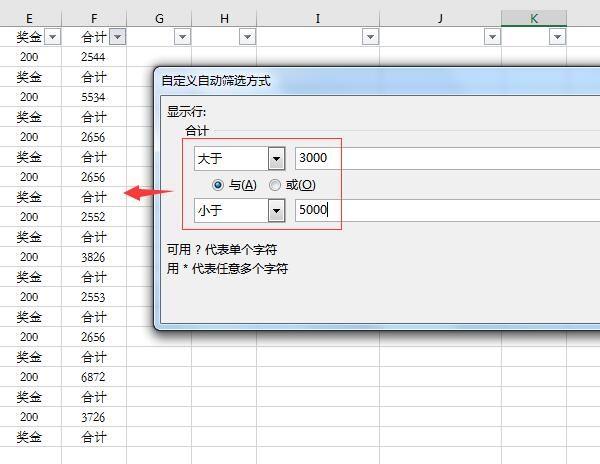
Task: Open filter dropdown in column G header
Action: (183, 37)
